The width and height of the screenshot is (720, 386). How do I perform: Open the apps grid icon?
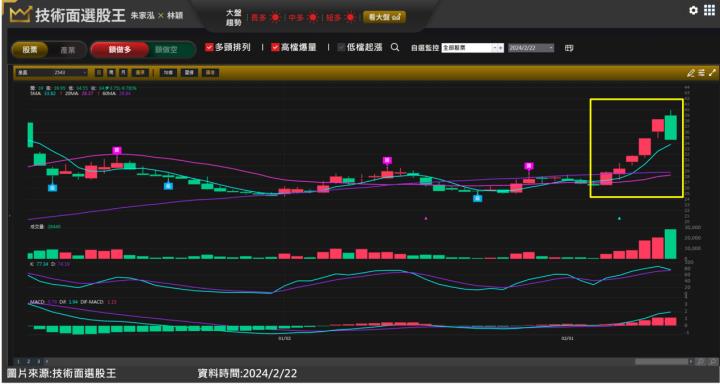(x=709, y=10)
